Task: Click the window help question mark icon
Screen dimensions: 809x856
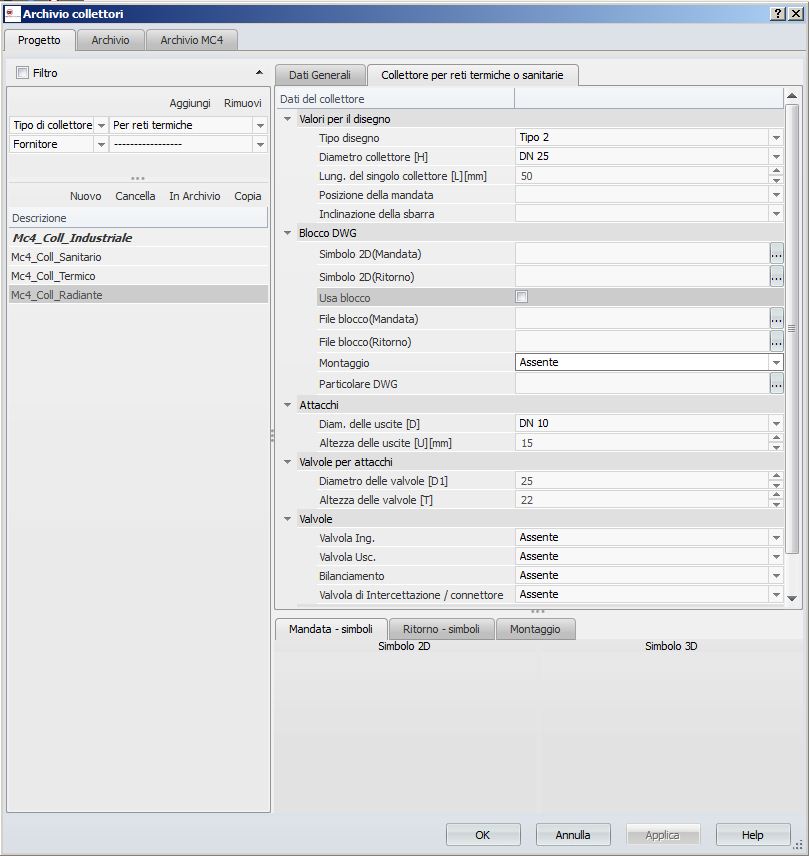Action: coord(778,12)
